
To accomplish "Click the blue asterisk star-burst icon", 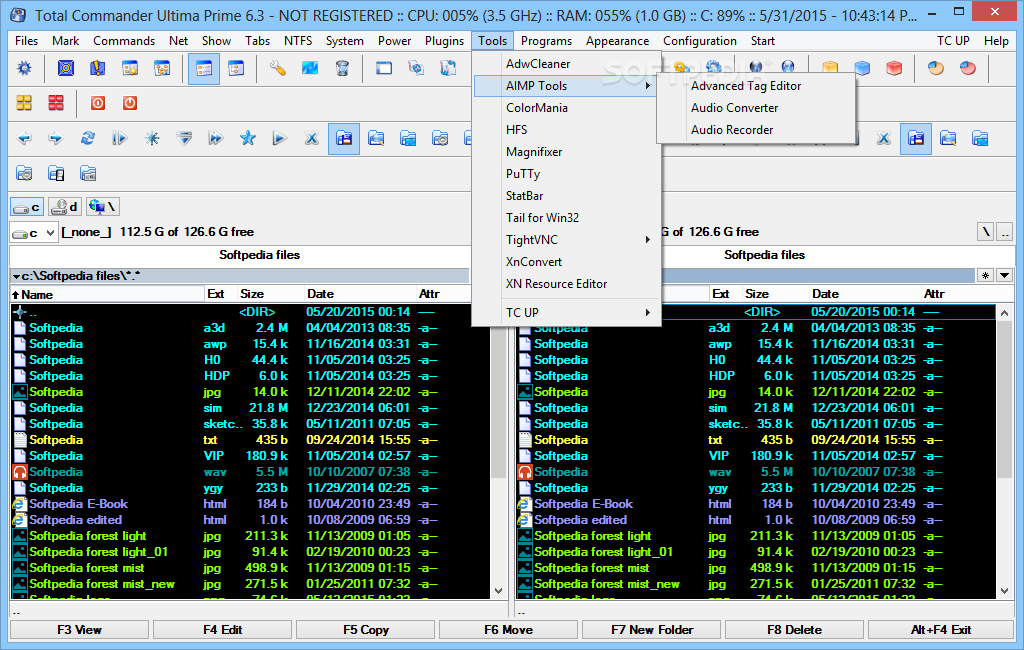I will (152, 138).
